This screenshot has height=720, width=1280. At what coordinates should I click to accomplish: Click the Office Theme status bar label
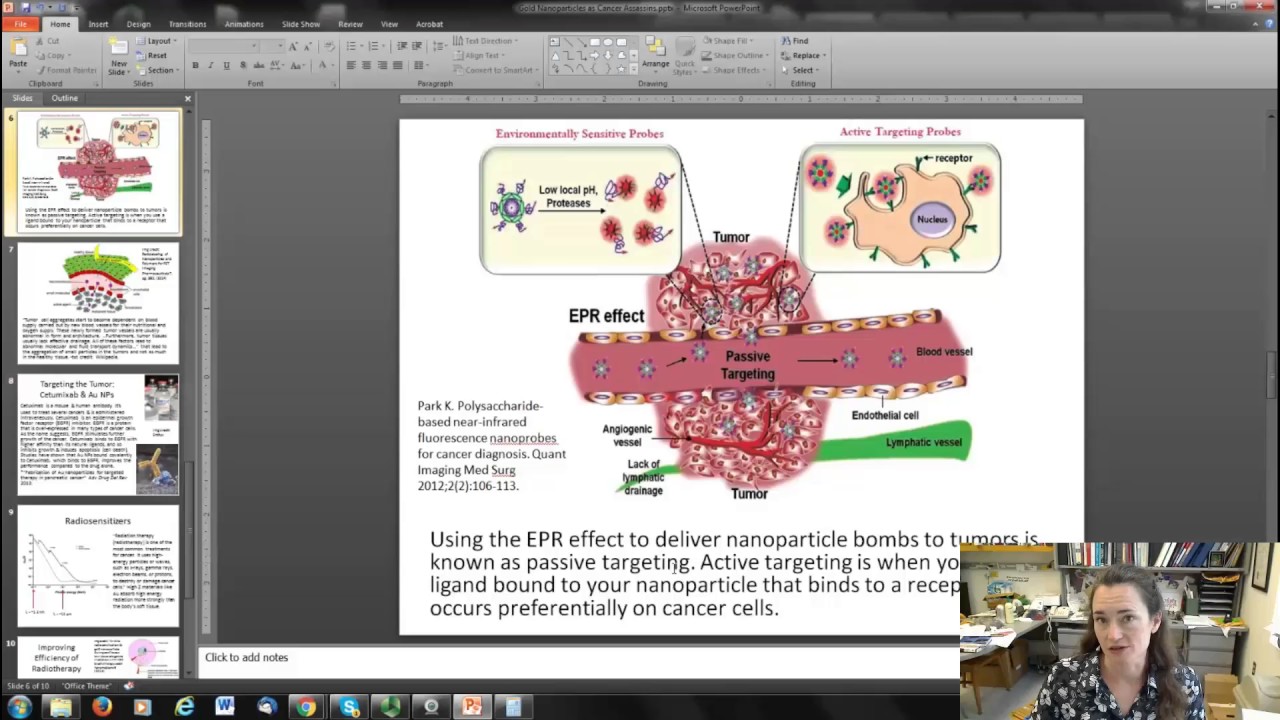coord(86,686)
